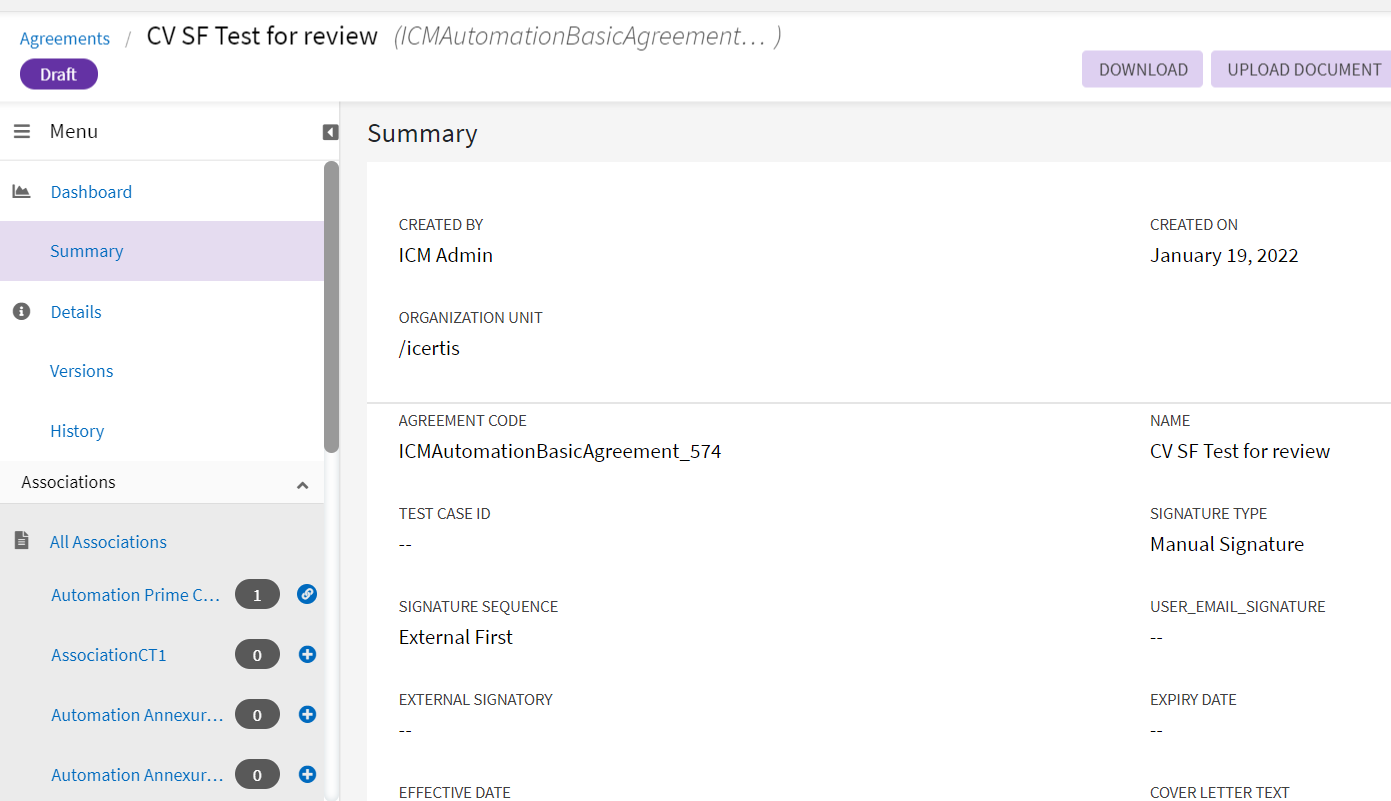Click the UPLOAD DOCUMENT button
Image resolution: width=1391 pixels, height=801 pixels.
1303,70
